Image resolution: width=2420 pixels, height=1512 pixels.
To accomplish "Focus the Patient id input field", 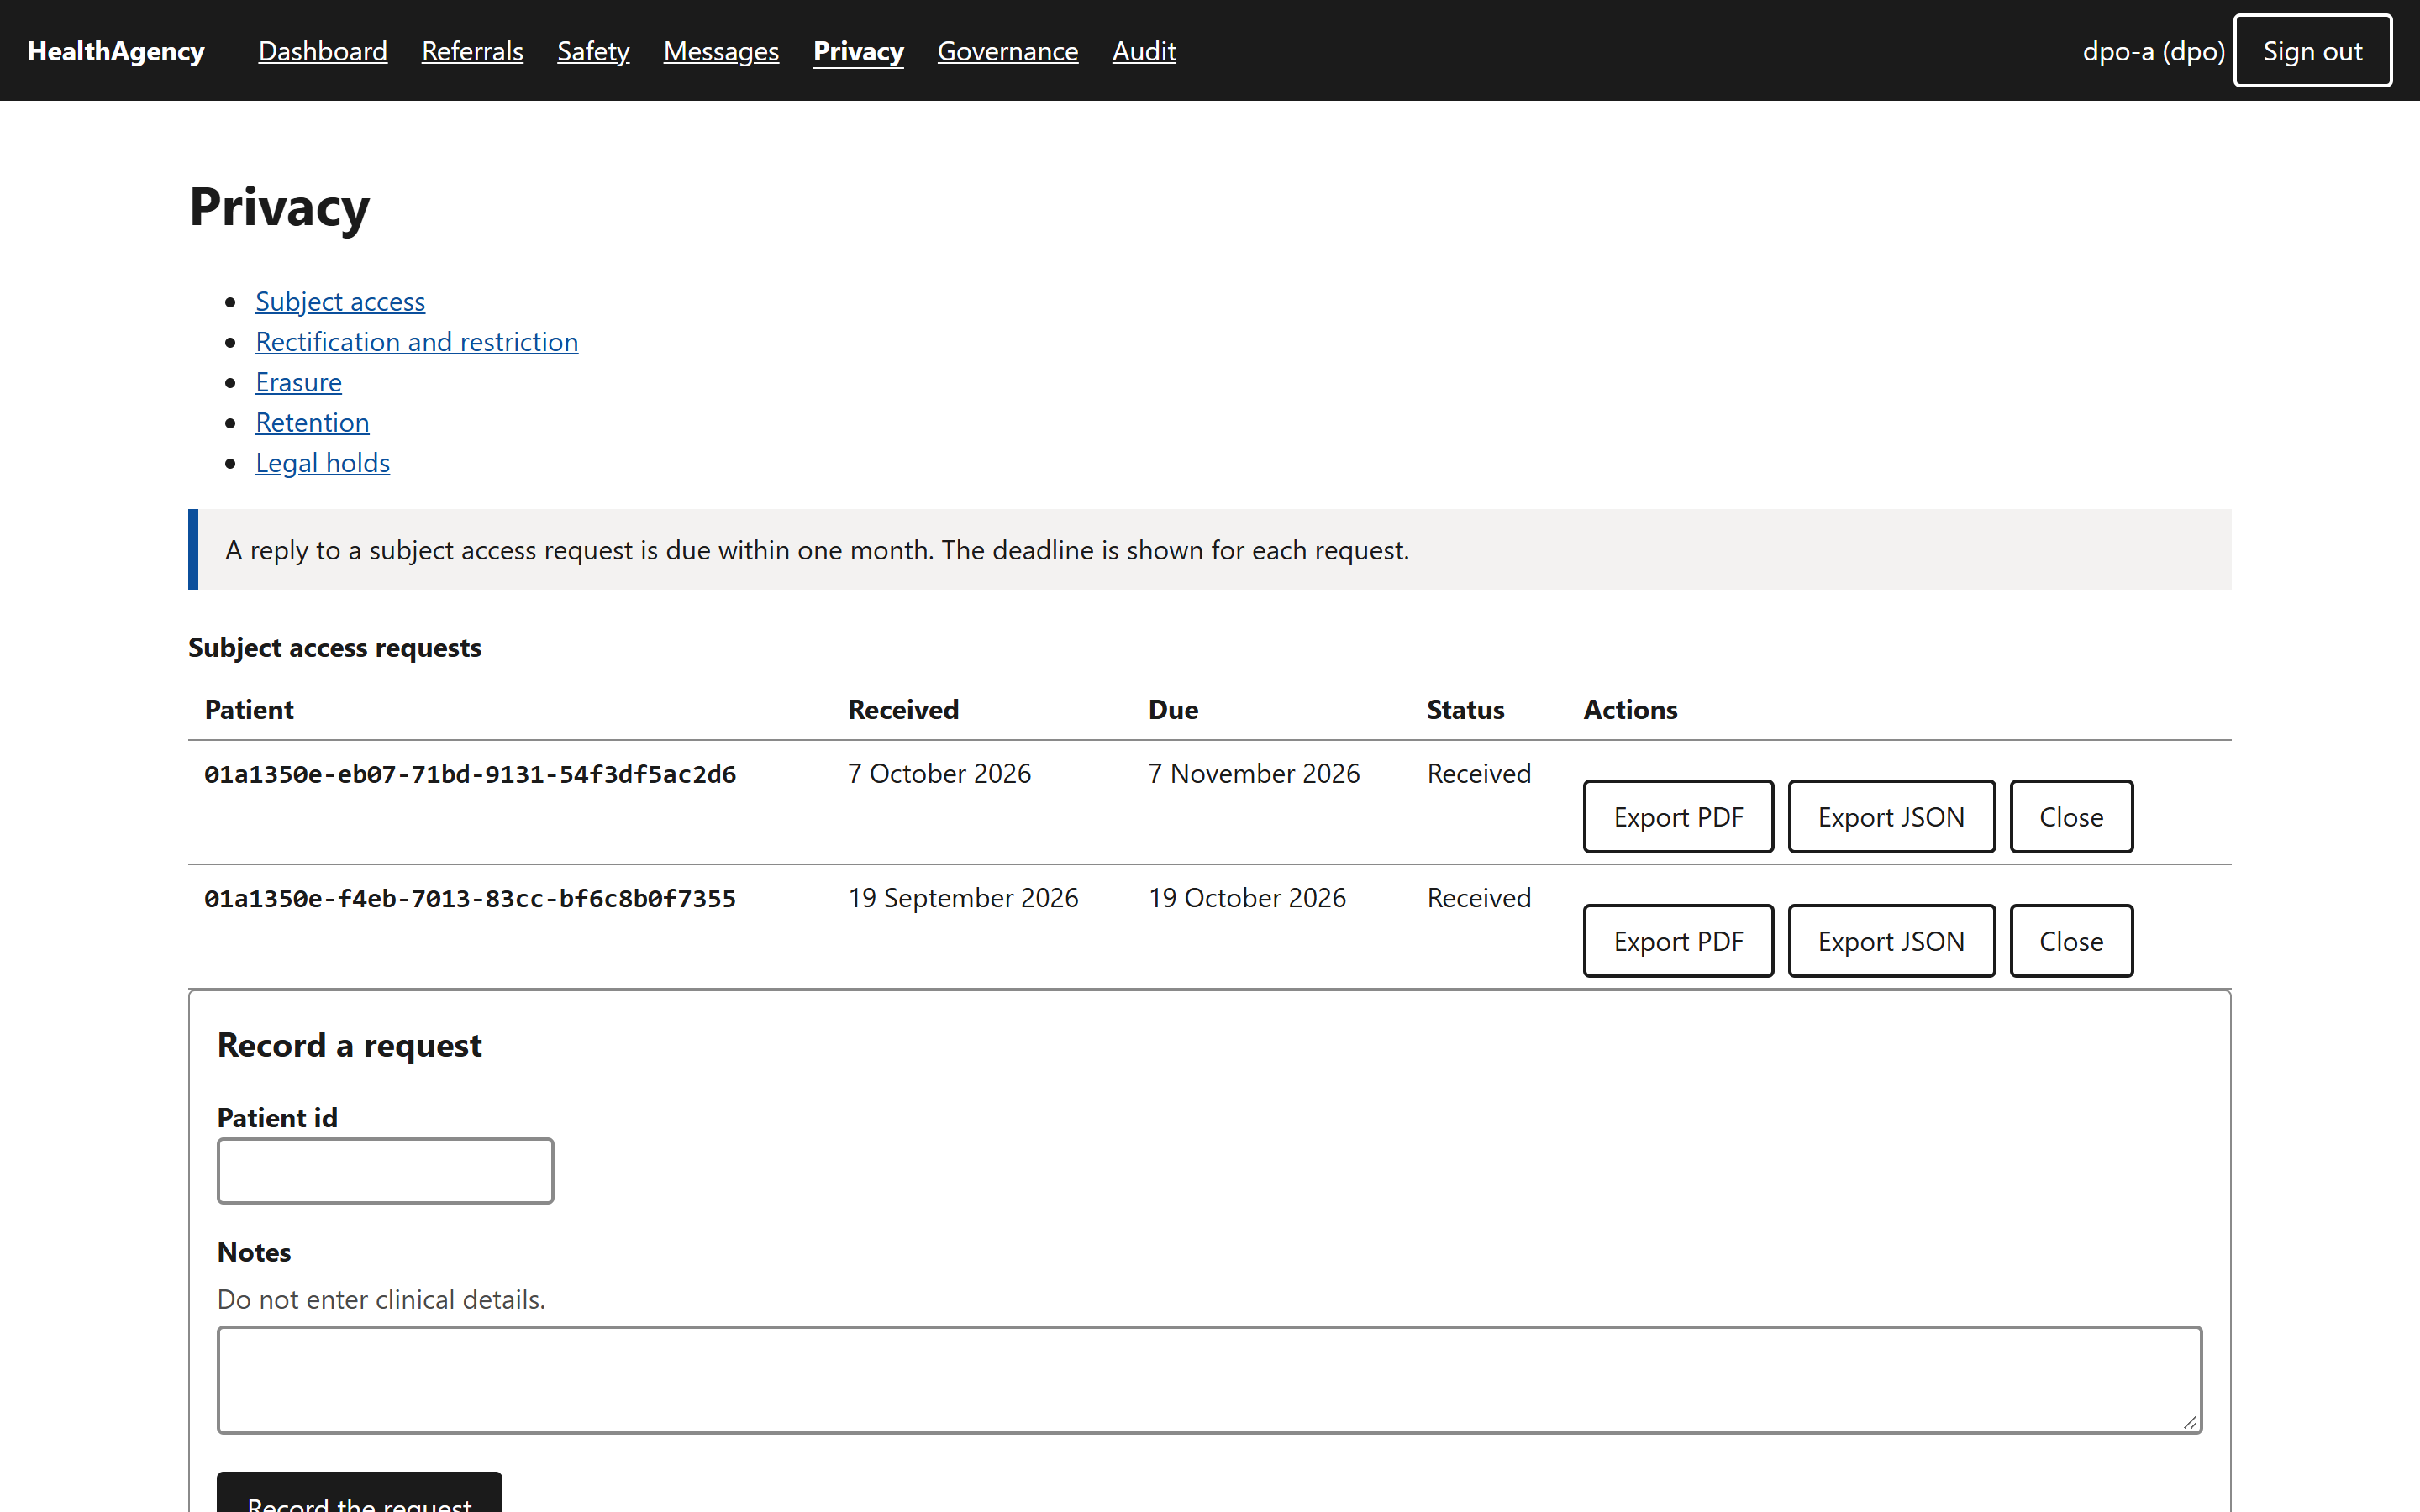I will tap(385, 1171).
